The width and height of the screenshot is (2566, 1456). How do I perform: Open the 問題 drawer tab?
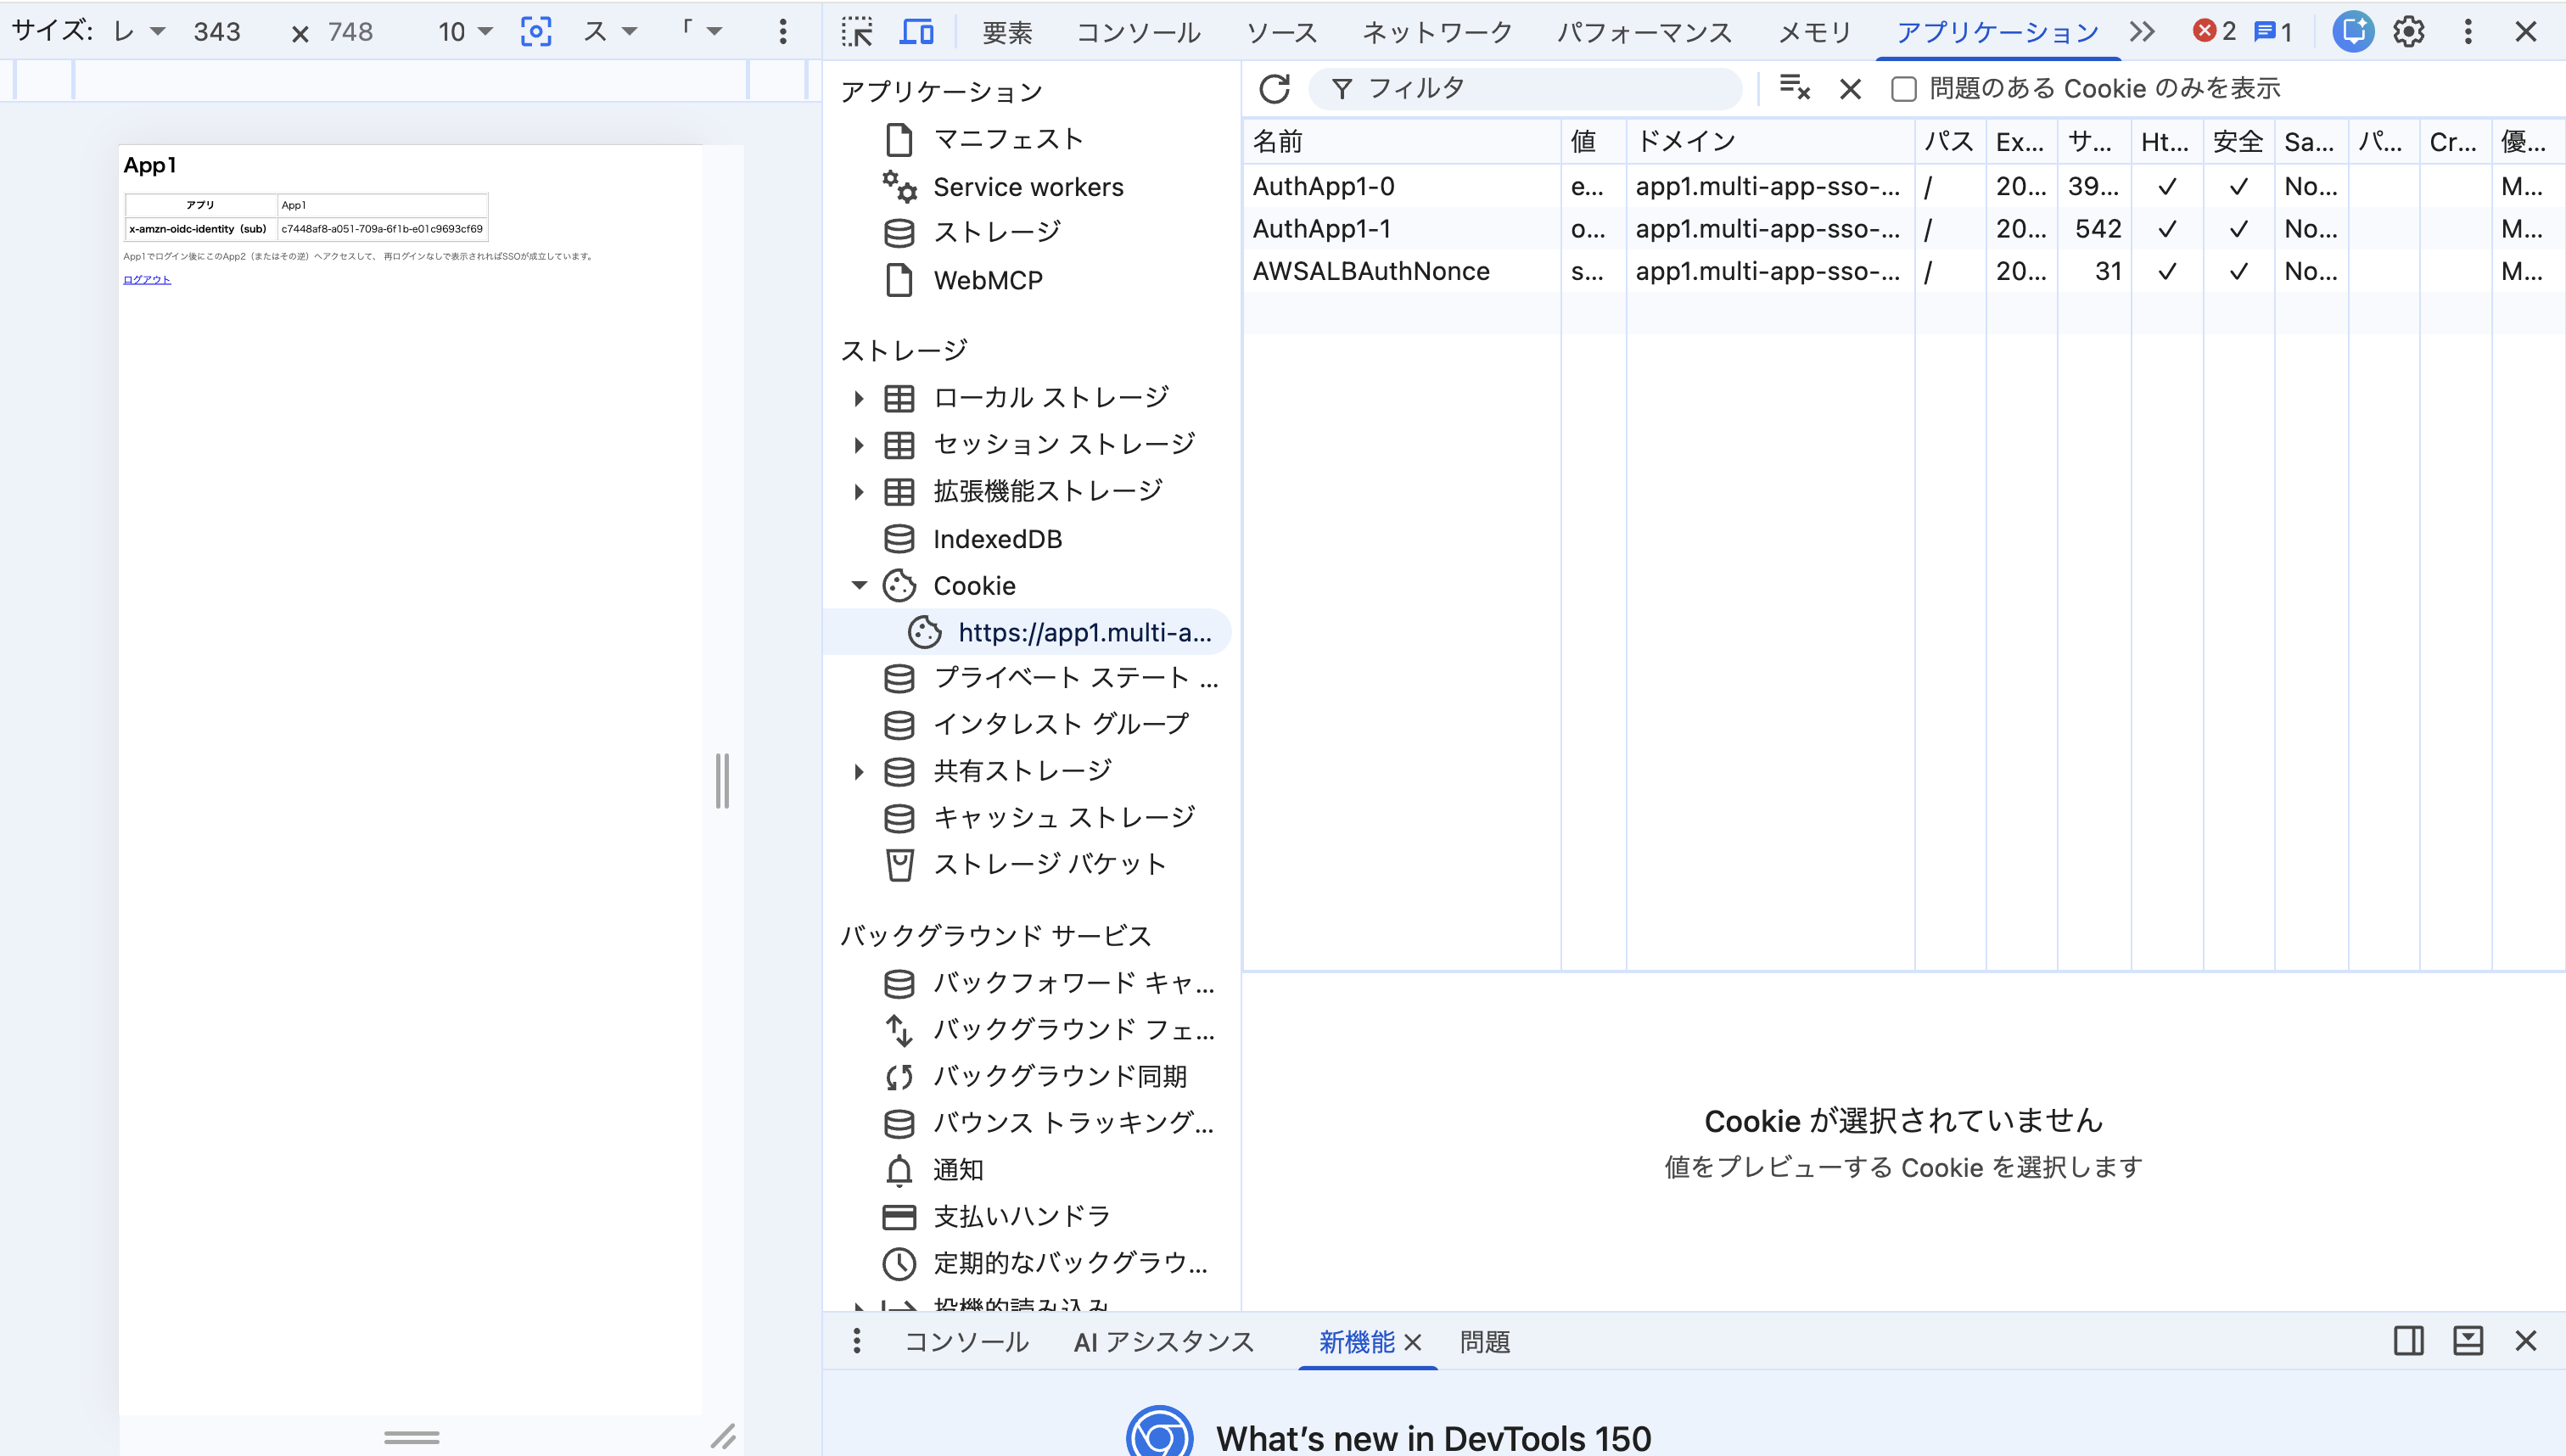1485,1342
